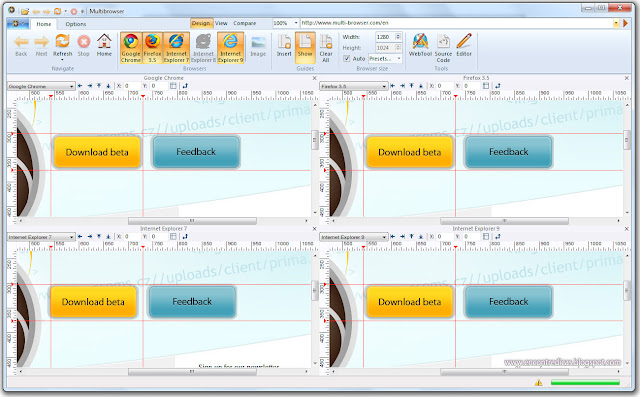
Task: Click Feedback button in Chrome pane
Action: (x=196, y=152)
